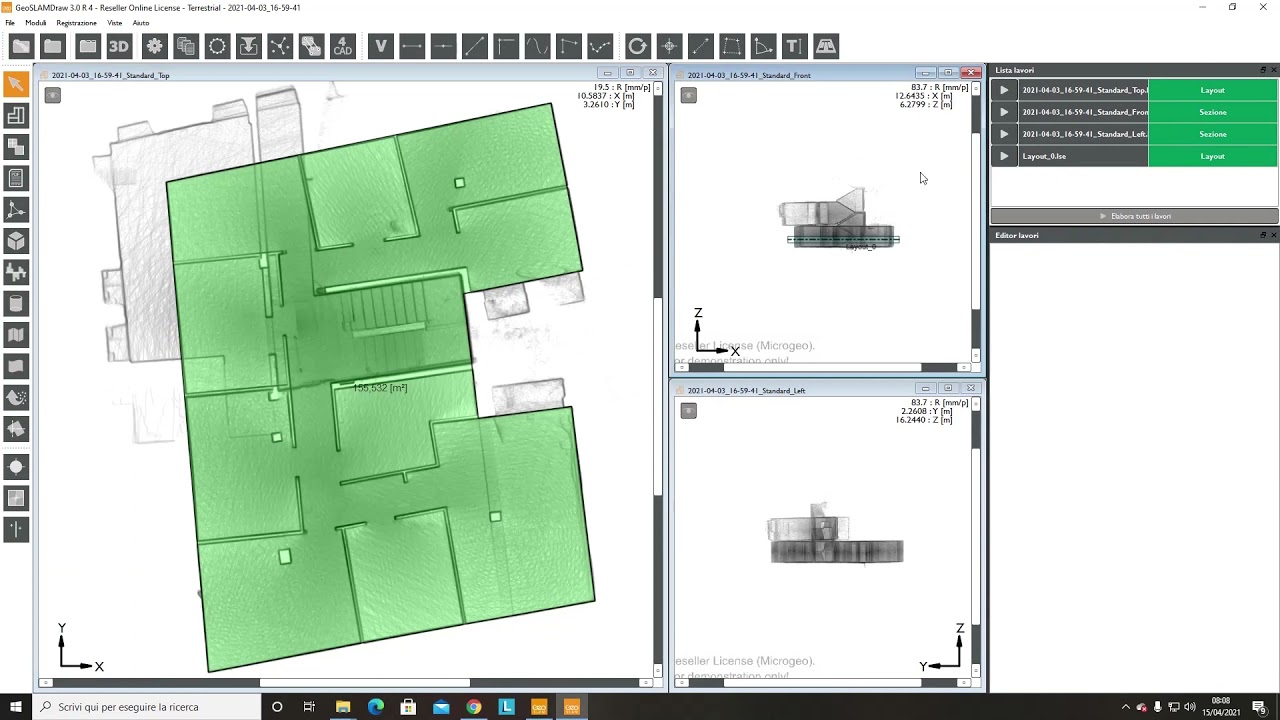1280x720 pixels.
Task: Select the floor plan layout sidebar tool
Action: (x=16, y=116)
